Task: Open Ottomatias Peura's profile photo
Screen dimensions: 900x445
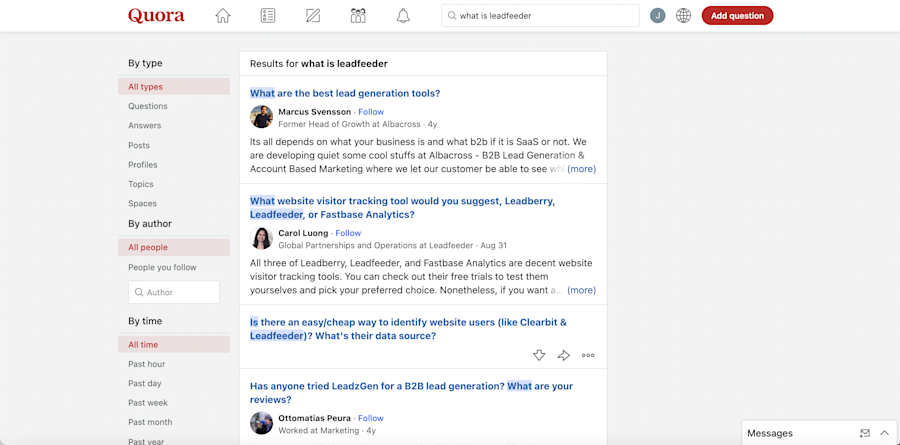Action: [261, 423]
